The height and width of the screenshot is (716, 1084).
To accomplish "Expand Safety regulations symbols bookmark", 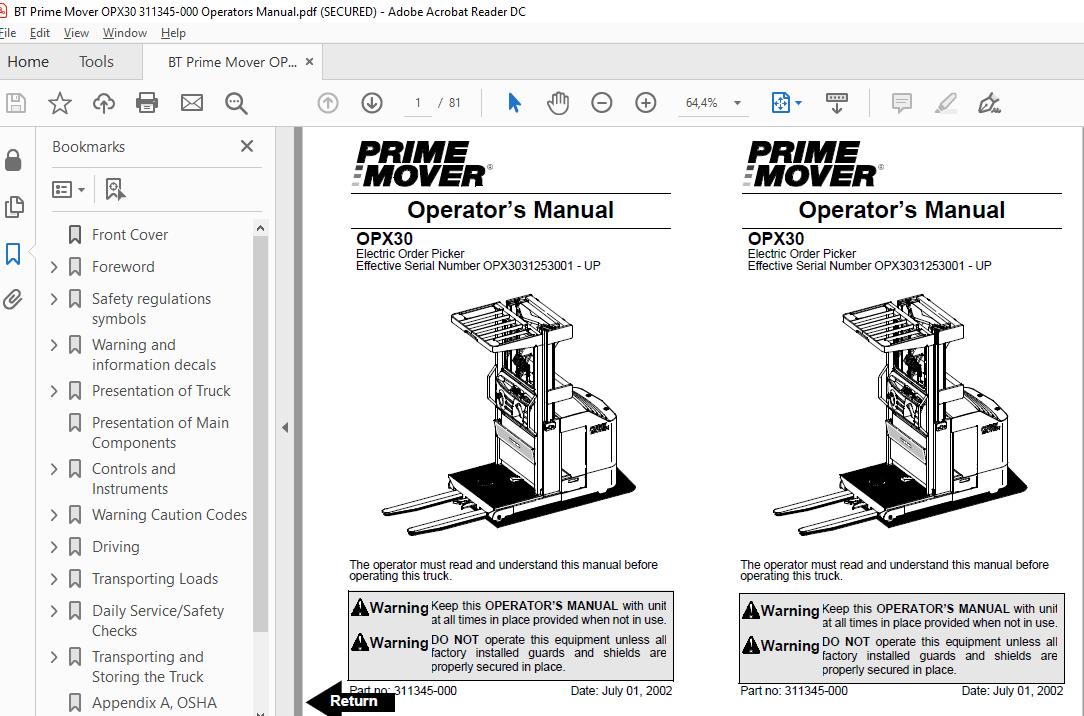I will click(54, 299).
